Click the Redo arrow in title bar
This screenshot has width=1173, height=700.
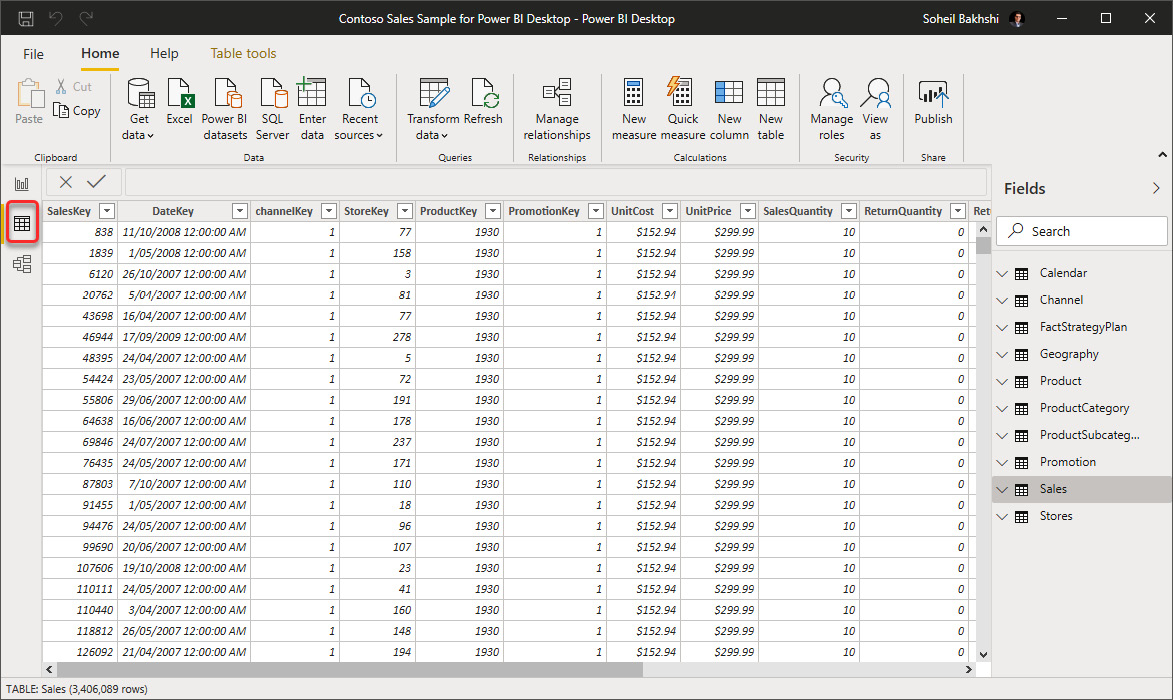[x=86, y=18]
